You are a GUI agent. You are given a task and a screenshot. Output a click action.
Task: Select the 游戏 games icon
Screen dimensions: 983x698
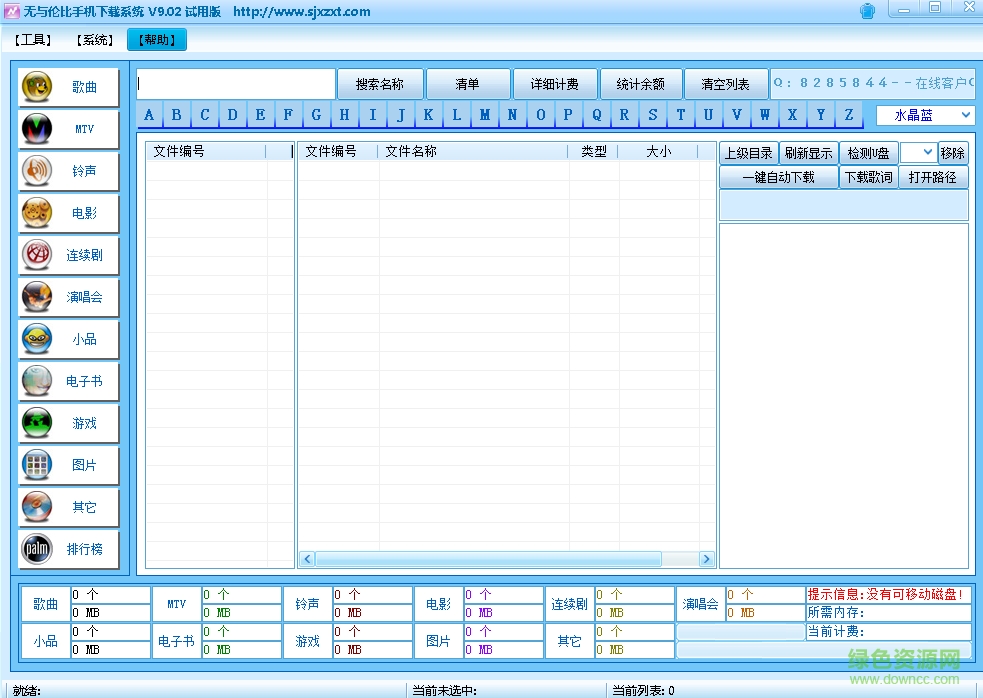pyautogui.click(x=37, y=424)
